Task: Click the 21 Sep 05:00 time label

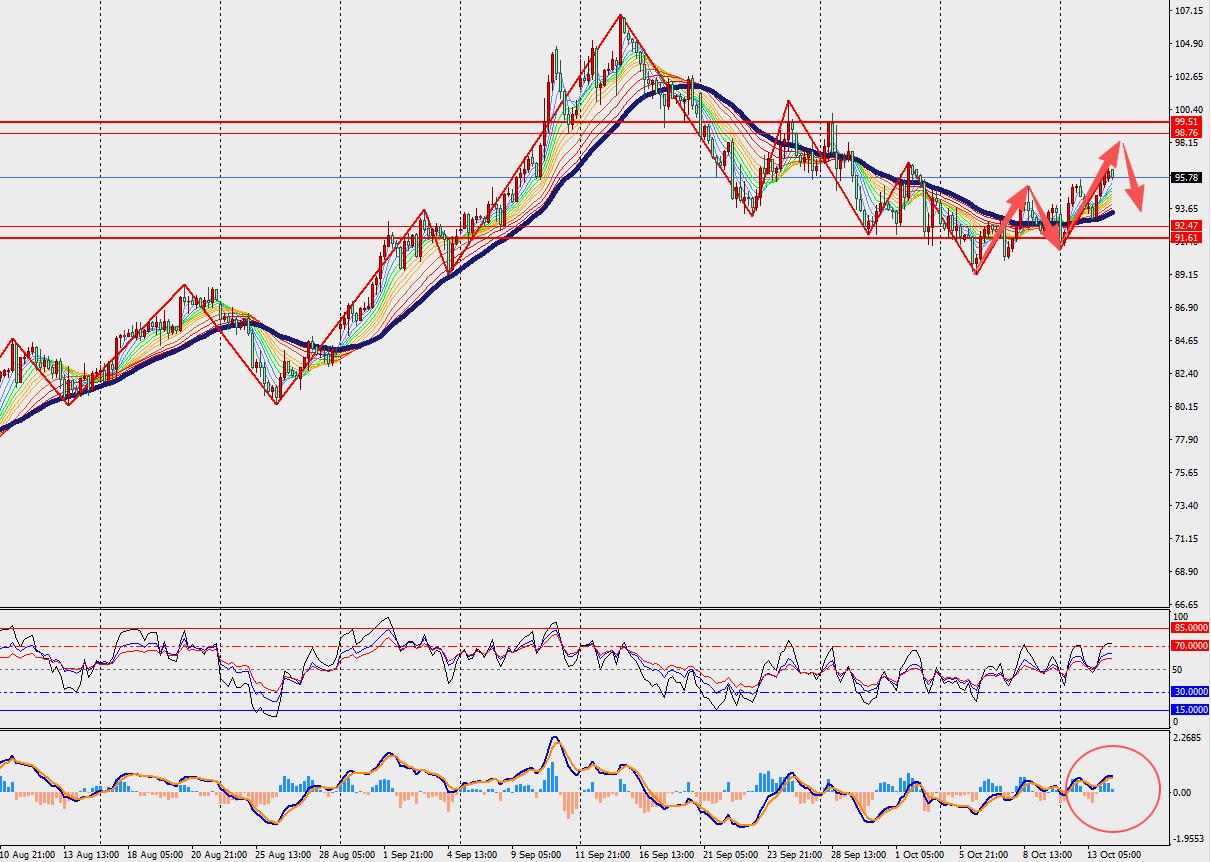Action: tap(731, 855)
